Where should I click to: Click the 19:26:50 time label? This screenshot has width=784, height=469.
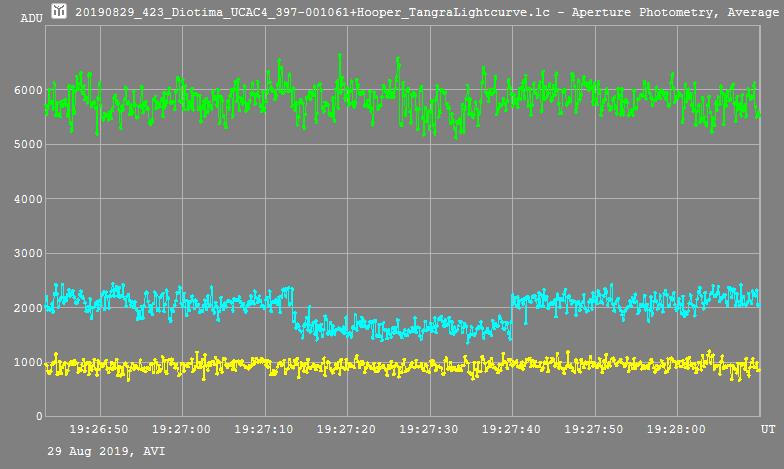(98, 429)
